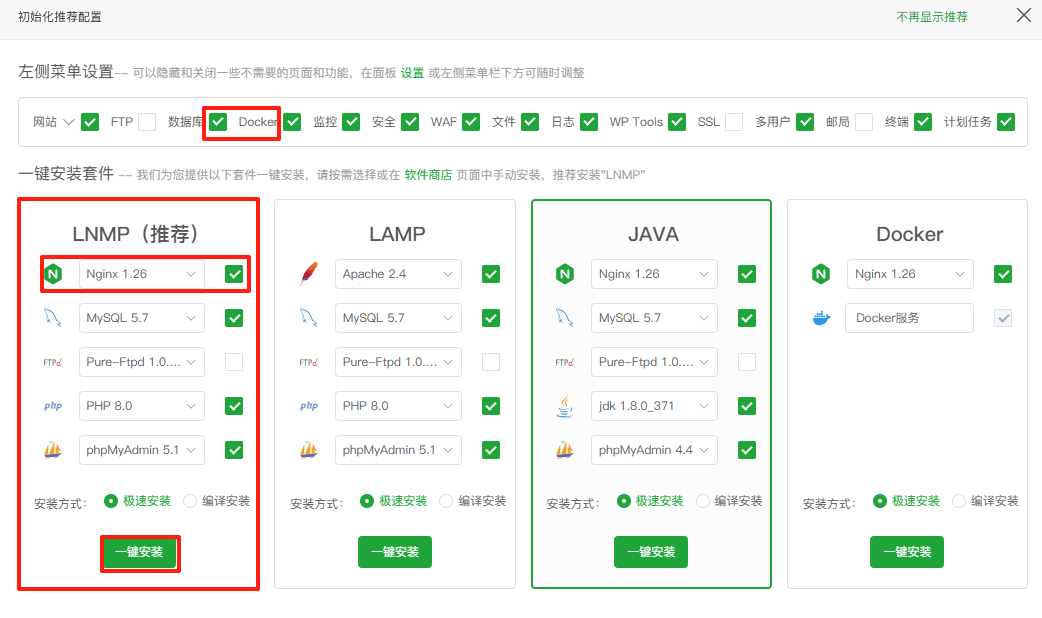Click the PHP icon in LNMP card
Image resolution: width=1042 pixels, height=618 pixels.
53,406
